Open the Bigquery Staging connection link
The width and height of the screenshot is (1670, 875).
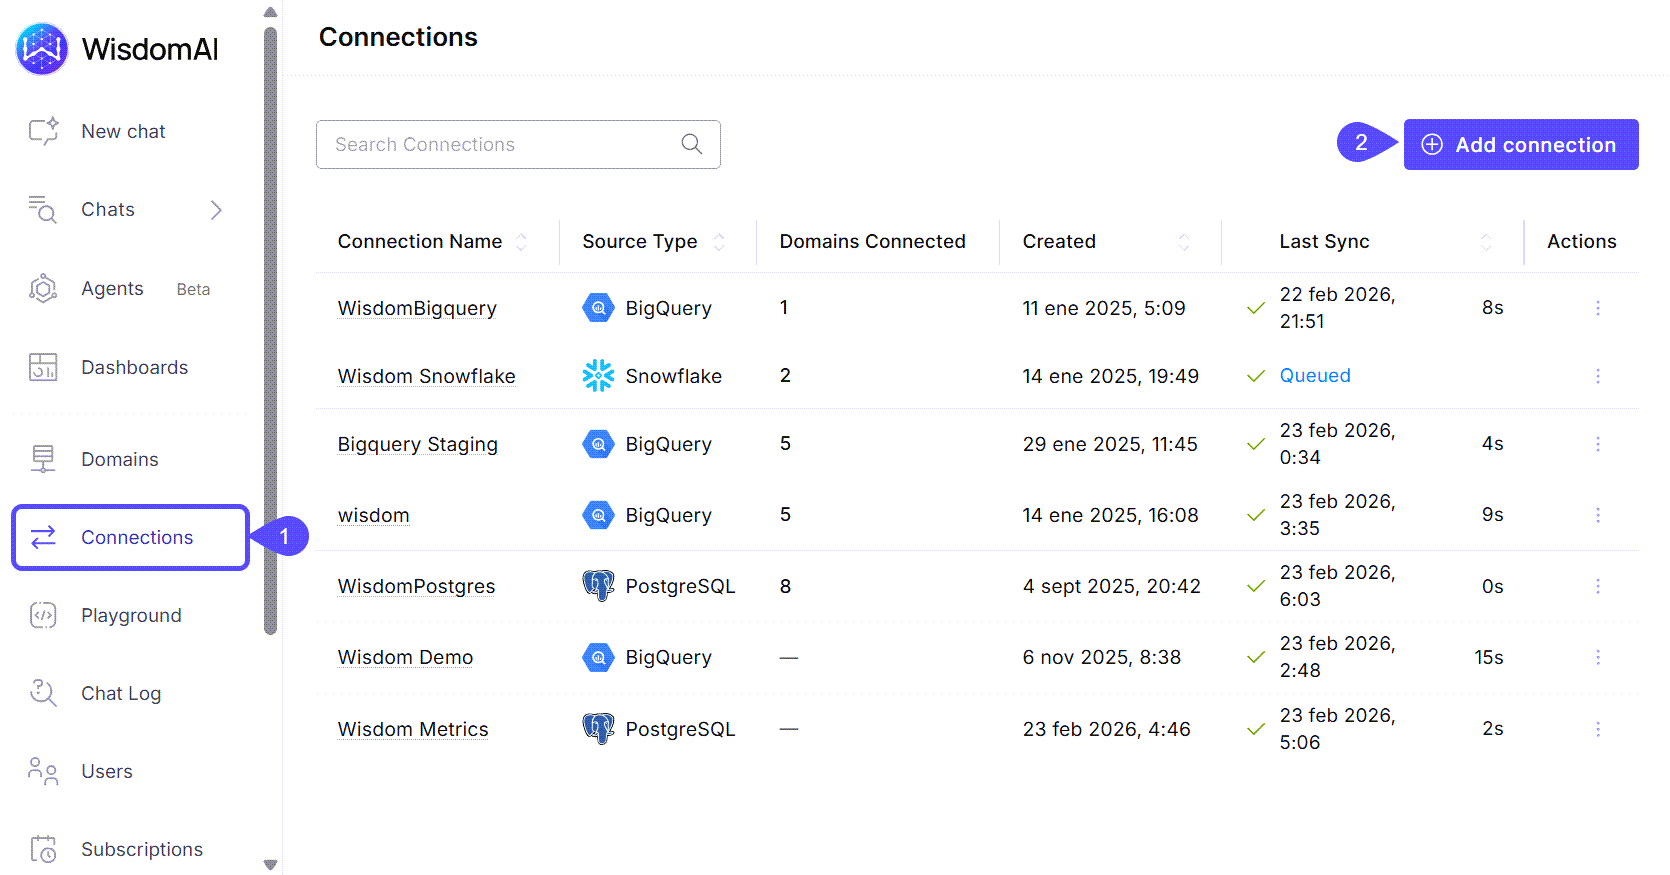pos(417,444)
